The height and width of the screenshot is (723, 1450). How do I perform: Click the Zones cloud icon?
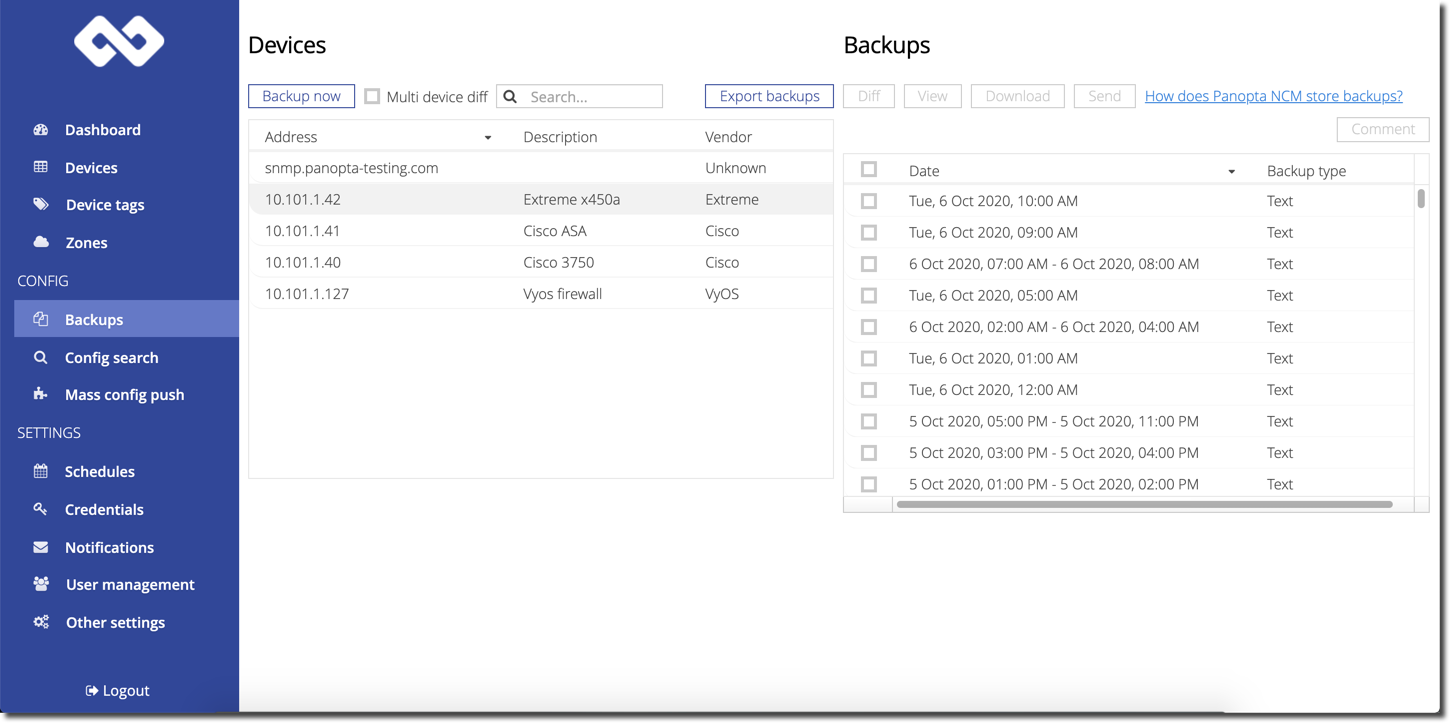(41, 242)
